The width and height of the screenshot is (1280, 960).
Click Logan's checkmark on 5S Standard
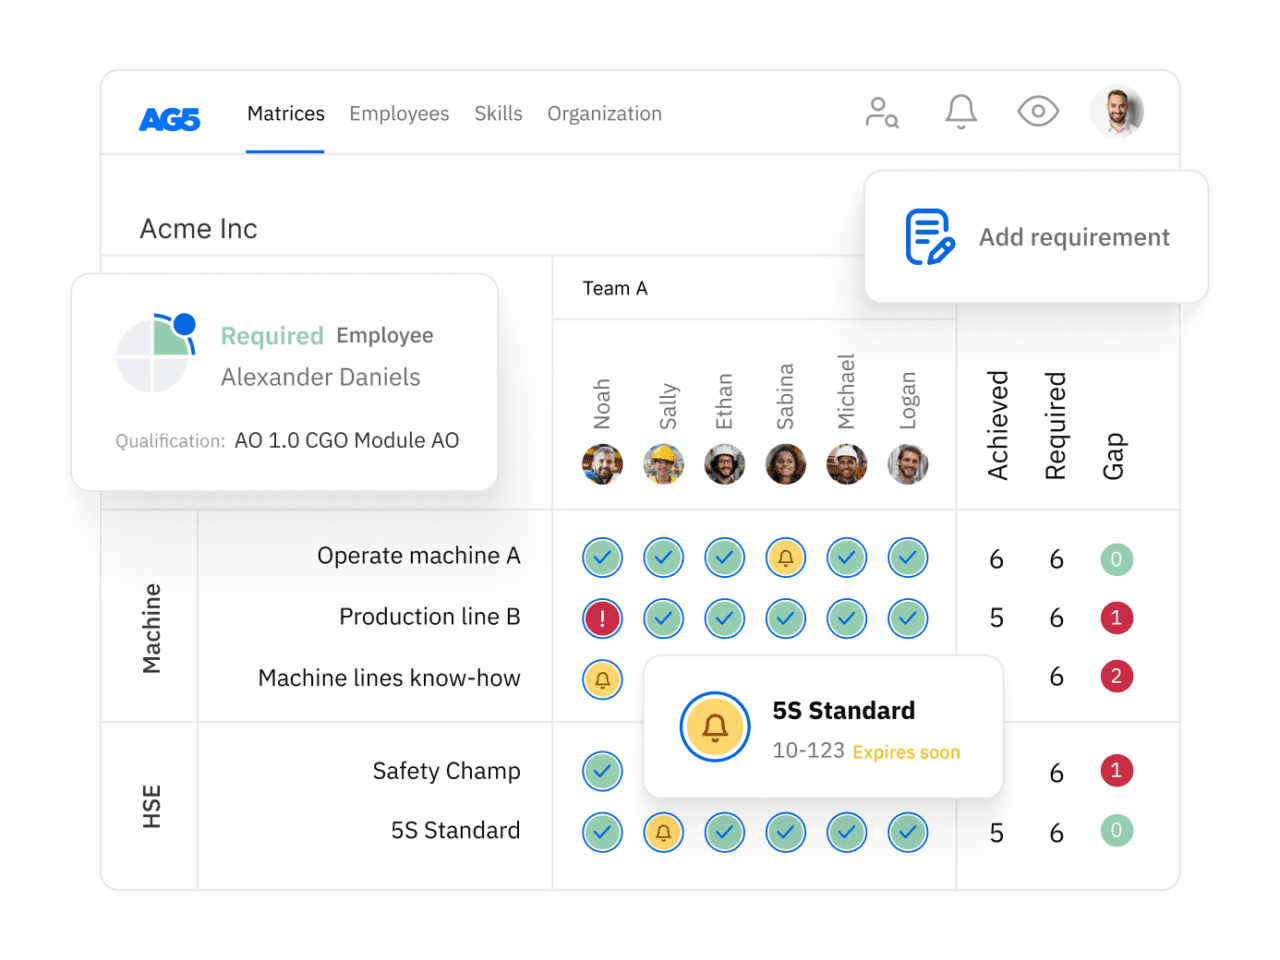[x=908, y=832]
